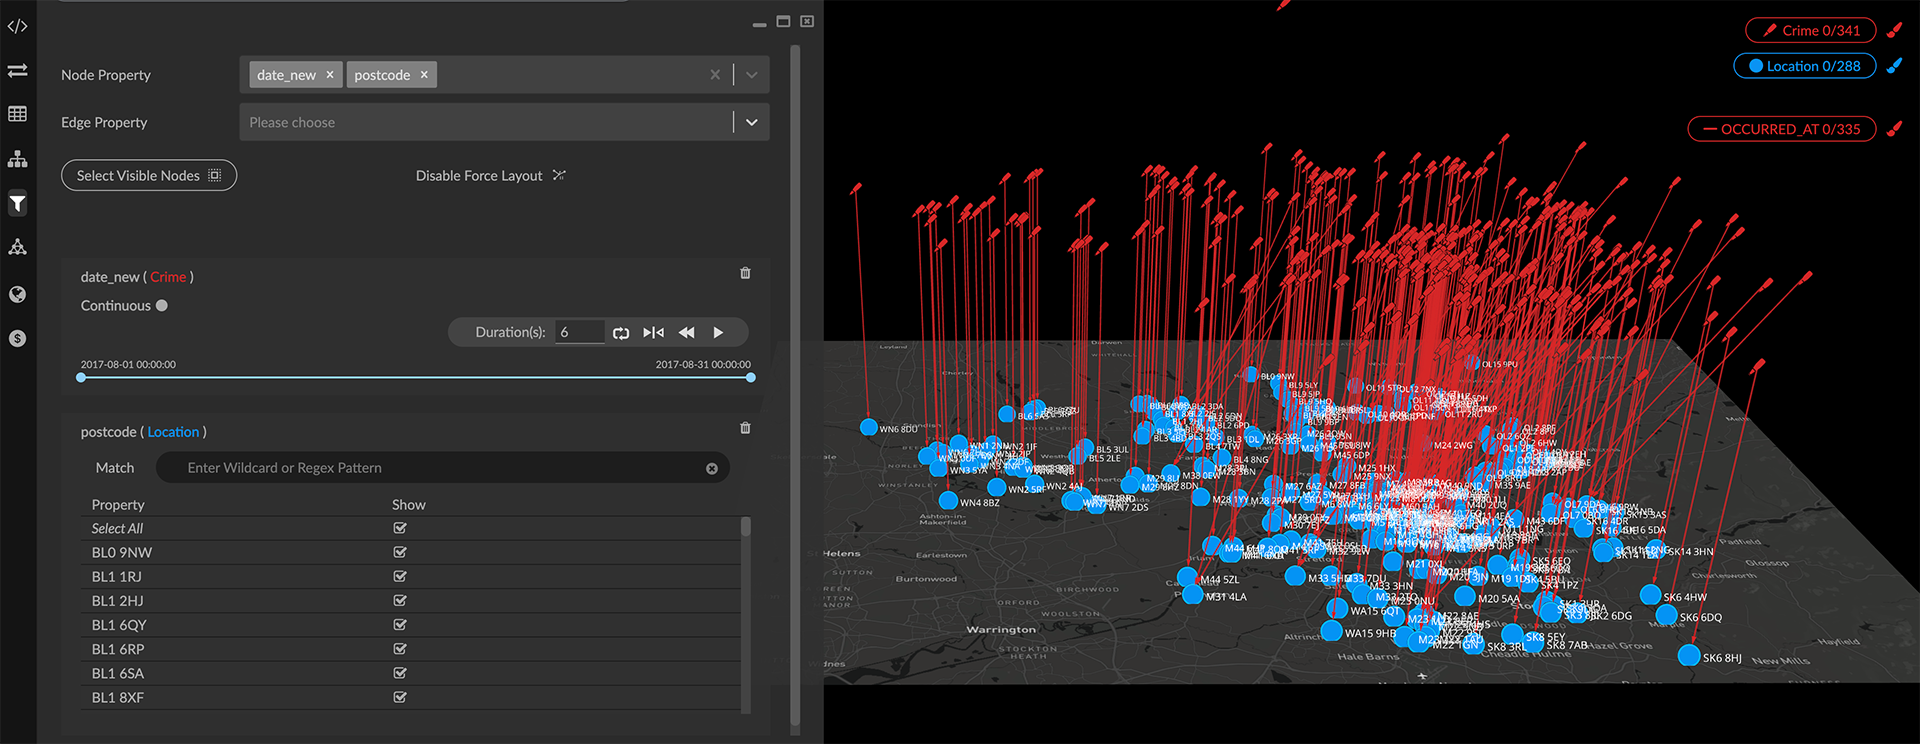Click Select Visible Nodes button

(x=149, y=175)
